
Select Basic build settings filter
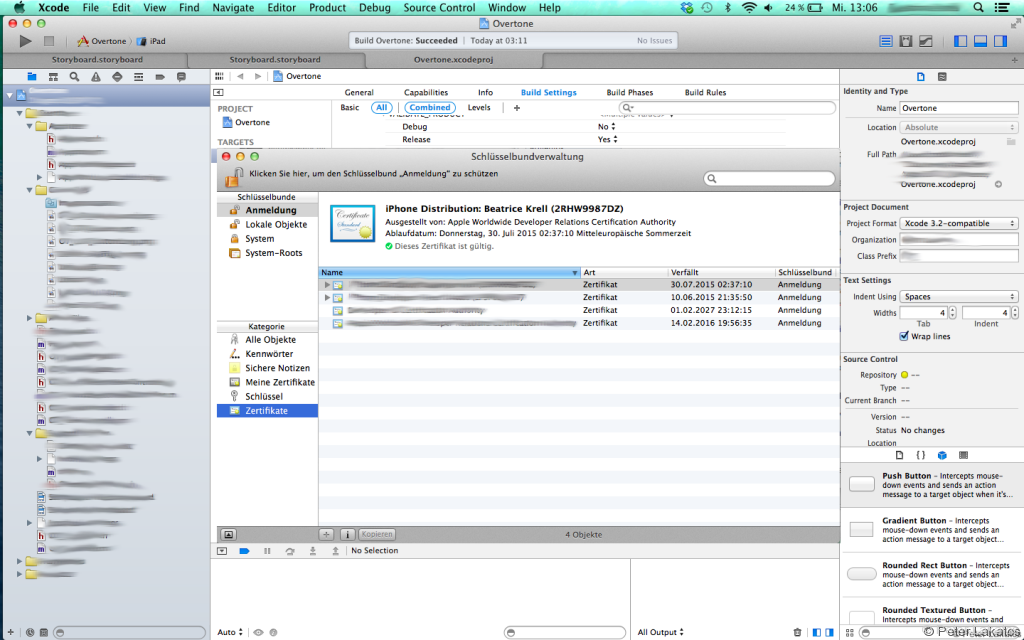tap(350, 108)
